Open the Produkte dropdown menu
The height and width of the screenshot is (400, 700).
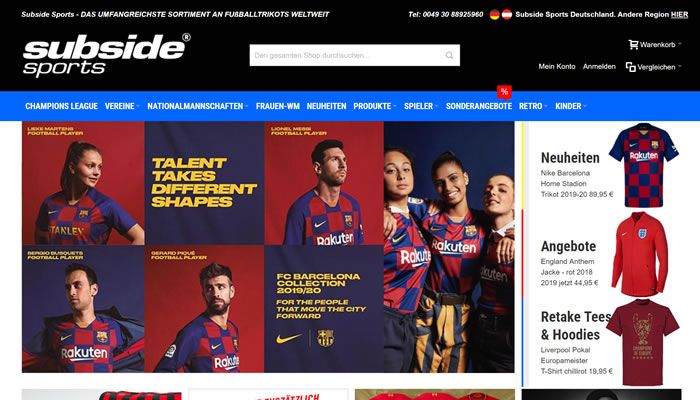point(375,106)
